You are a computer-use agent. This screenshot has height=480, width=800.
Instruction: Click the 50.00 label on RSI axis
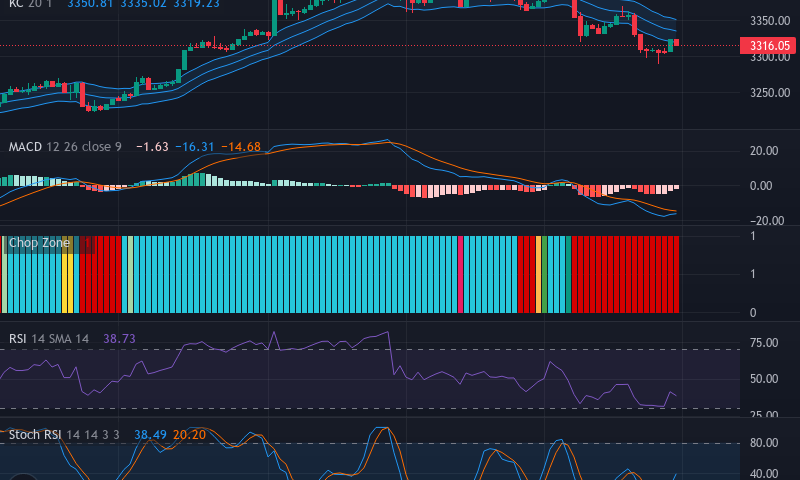tap(764, 379)
